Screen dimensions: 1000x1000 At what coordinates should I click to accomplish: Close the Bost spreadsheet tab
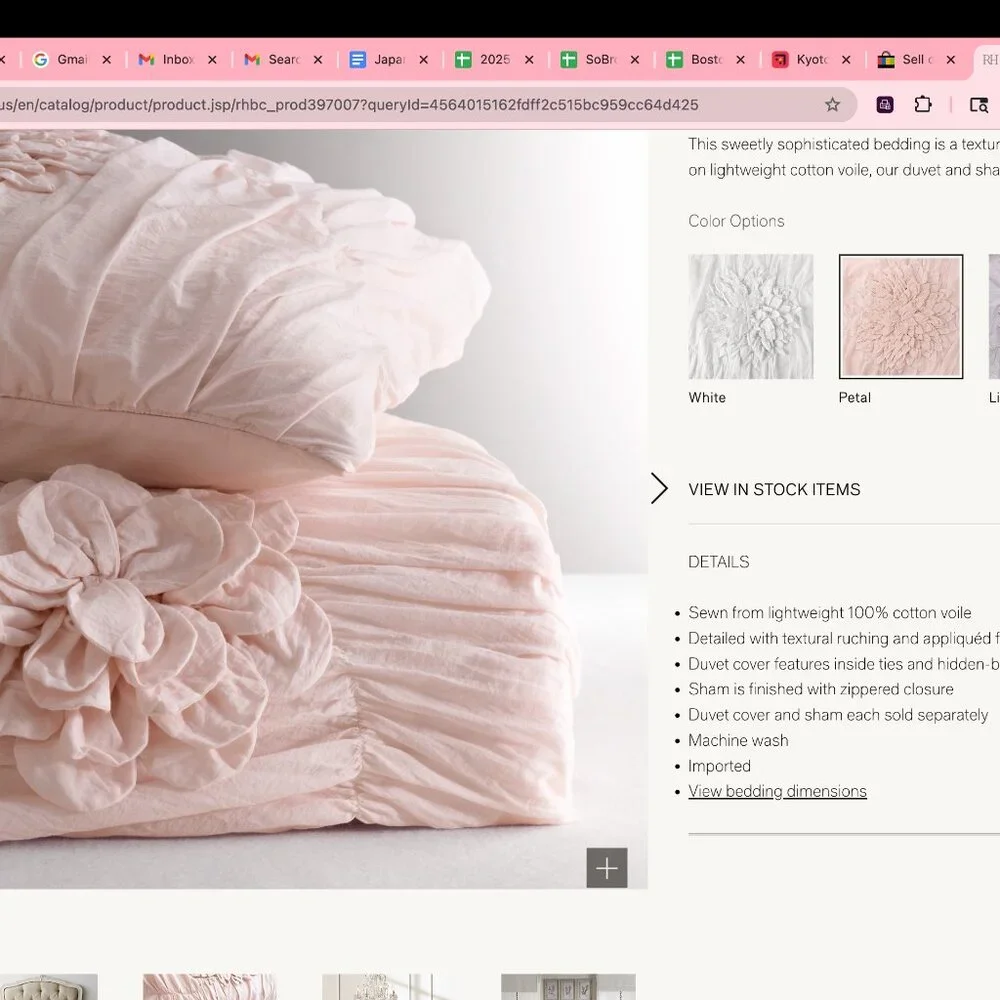coord(740,59)
